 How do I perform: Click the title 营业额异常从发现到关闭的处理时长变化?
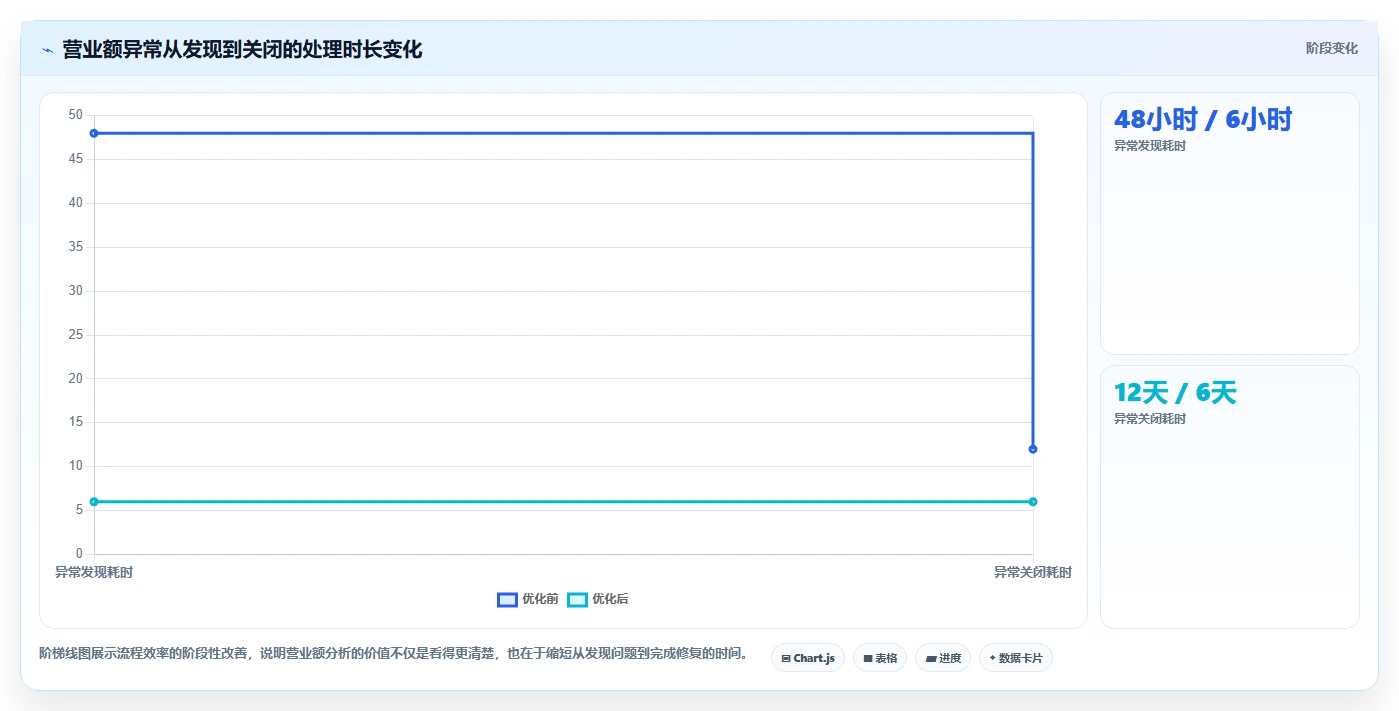point(242,50)
